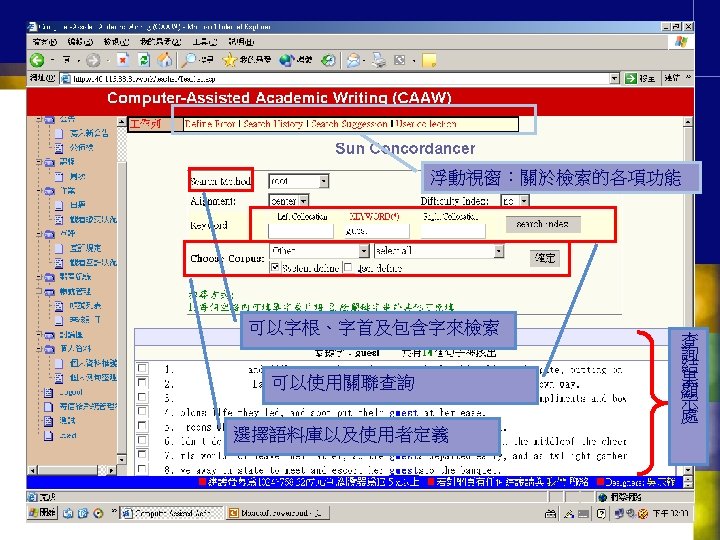This screenshot has height=540, width=720.
Task: Click the Search Suggestion link
Action: [x=349, y=124]
